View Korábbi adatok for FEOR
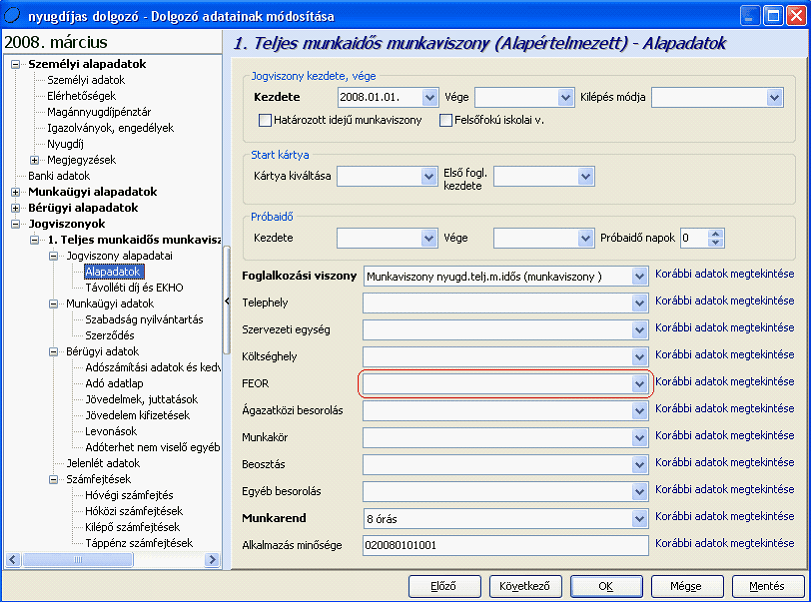 [724, 382]
